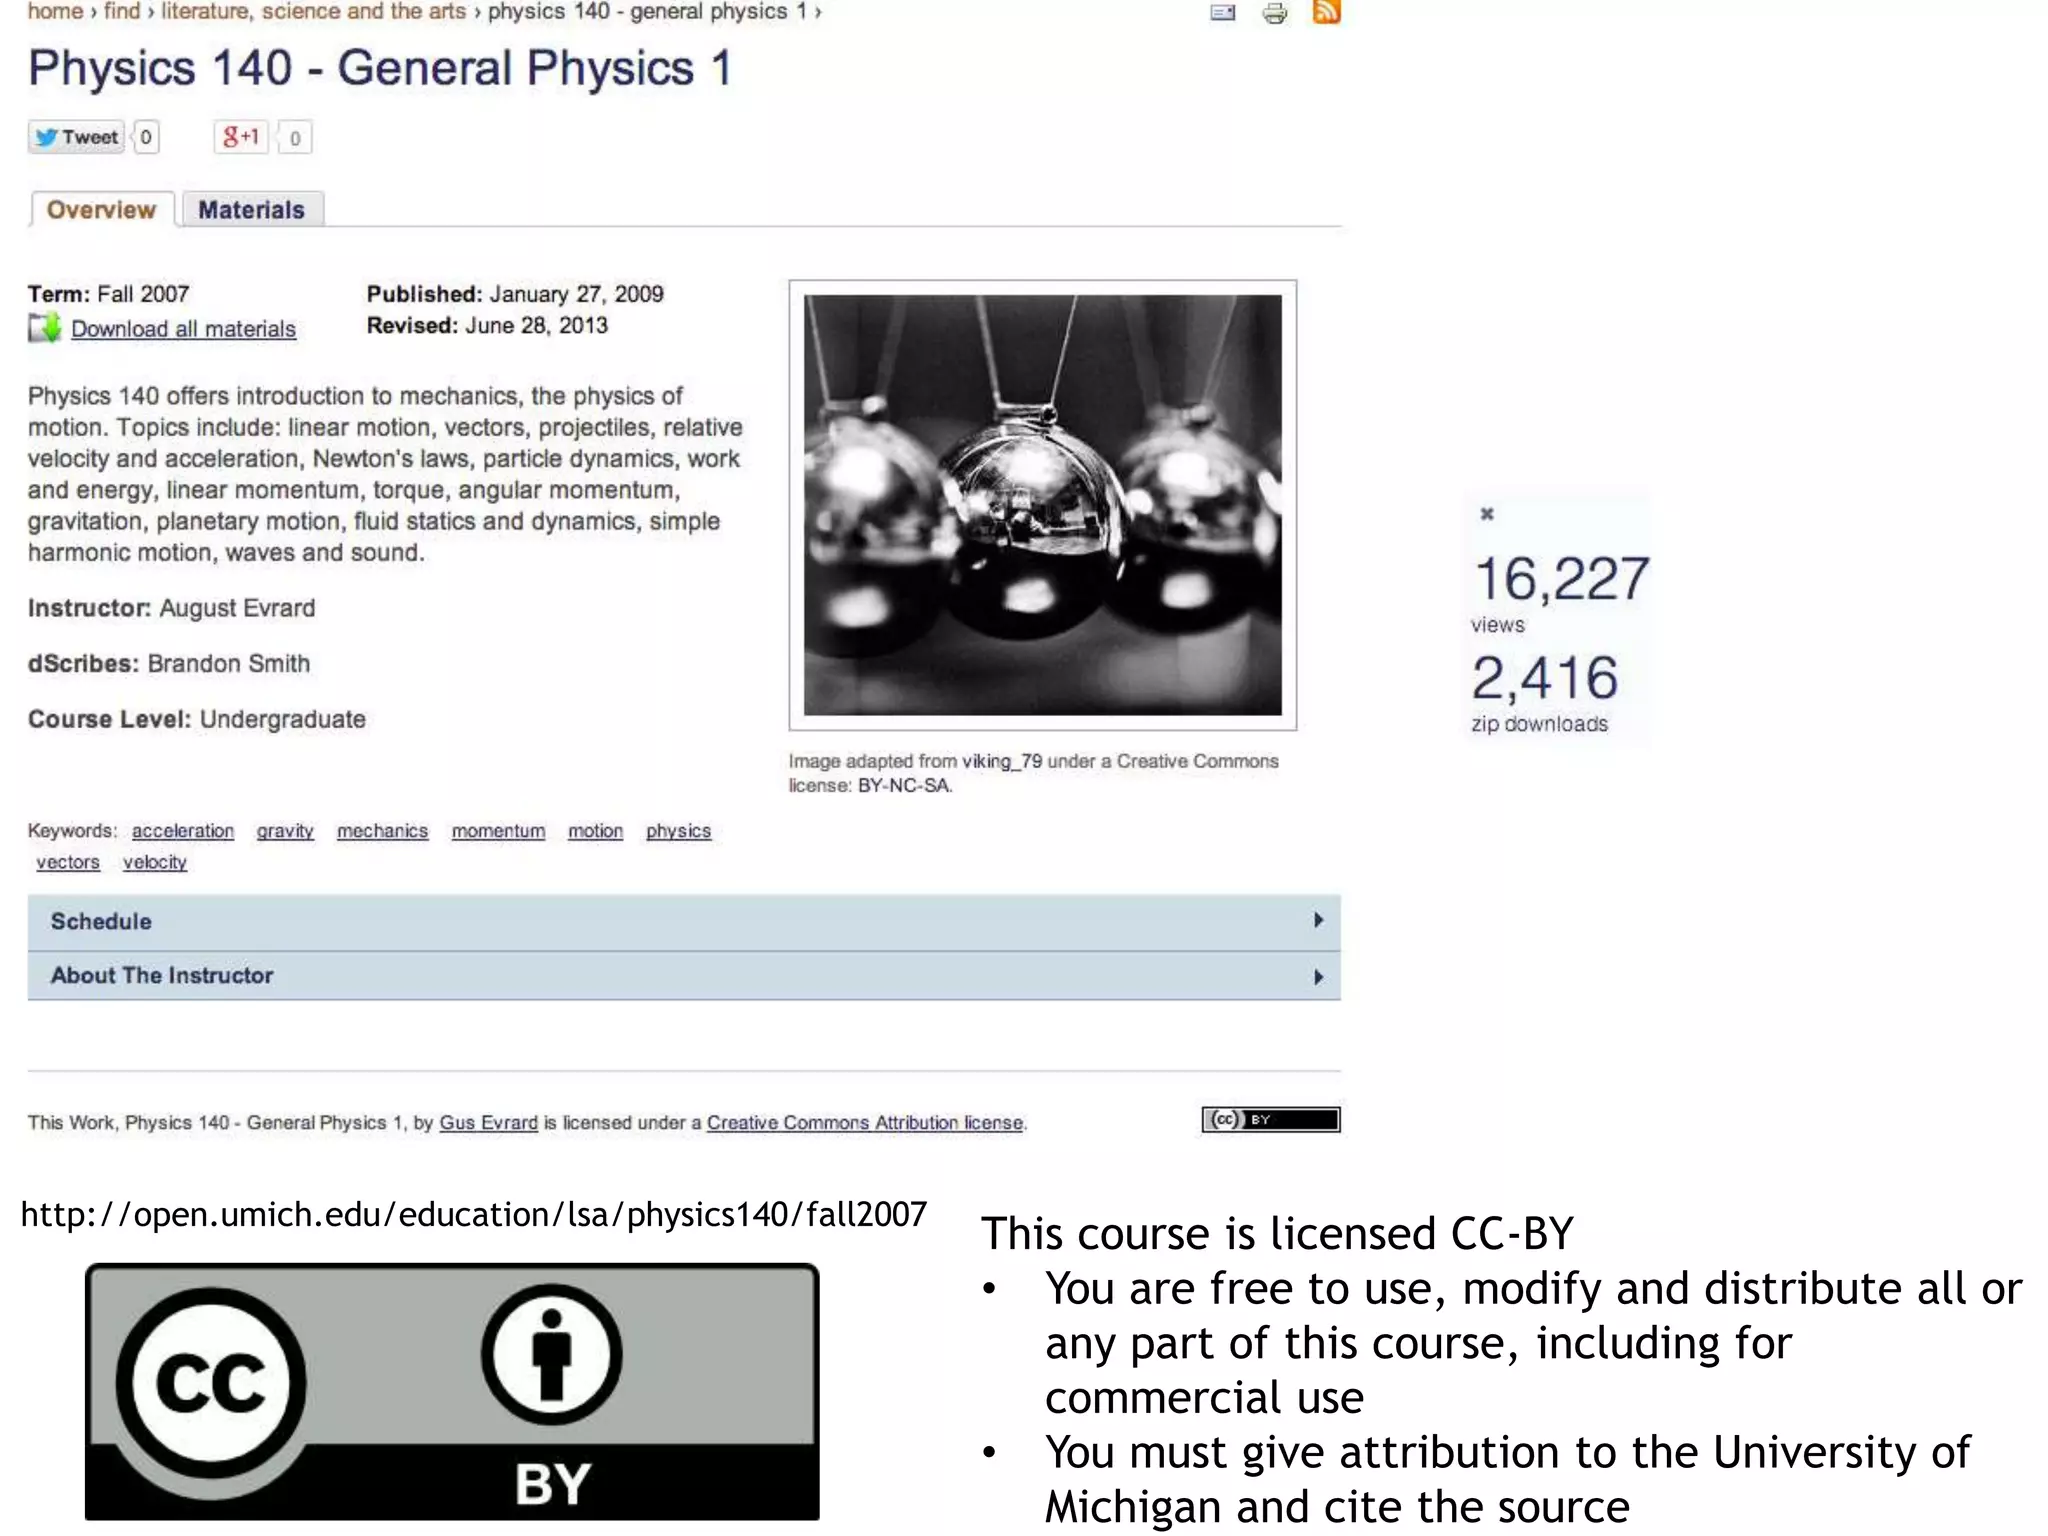Viewport: 2048px width, 1536px height.
Task: Click the momentum keyword link
Action: [498, 831]
